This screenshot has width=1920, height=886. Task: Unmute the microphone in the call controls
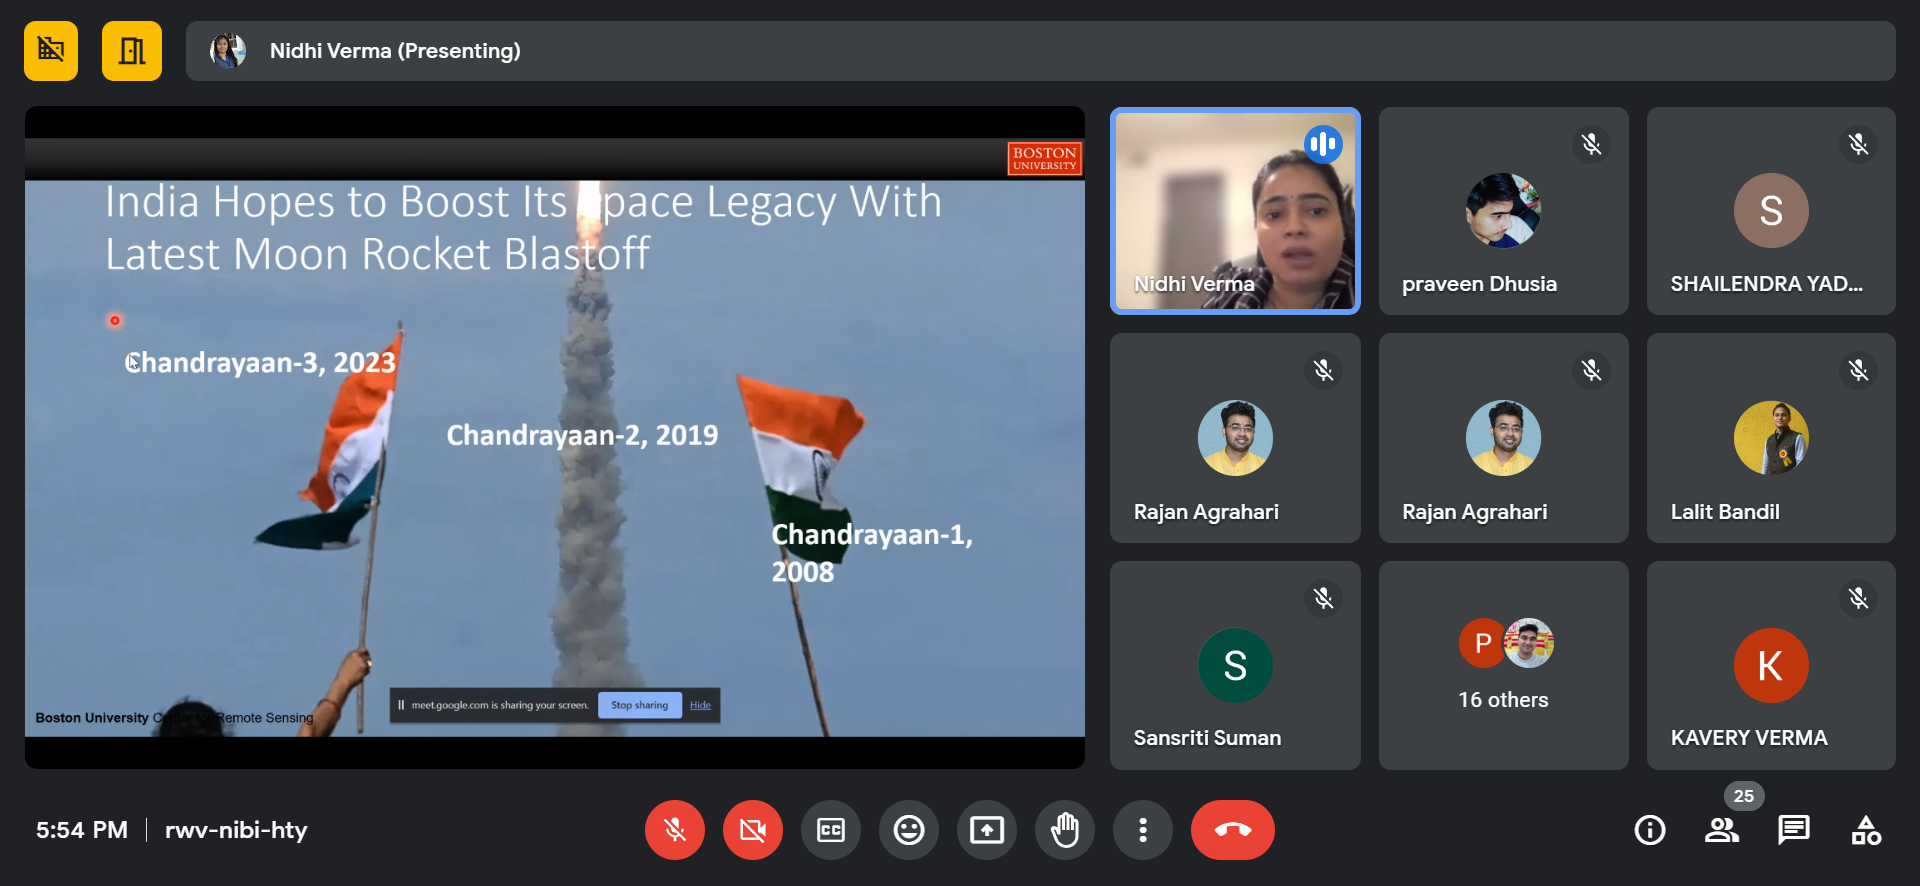point(675,830)
